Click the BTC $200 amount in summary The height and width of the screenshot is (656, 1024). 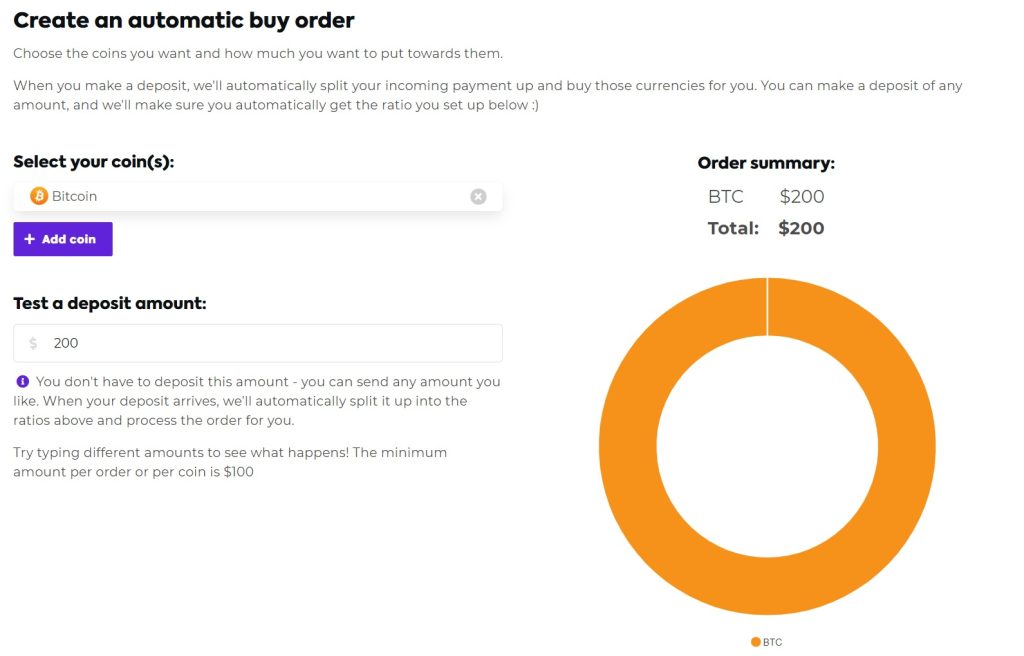click(x=802, y=197)
